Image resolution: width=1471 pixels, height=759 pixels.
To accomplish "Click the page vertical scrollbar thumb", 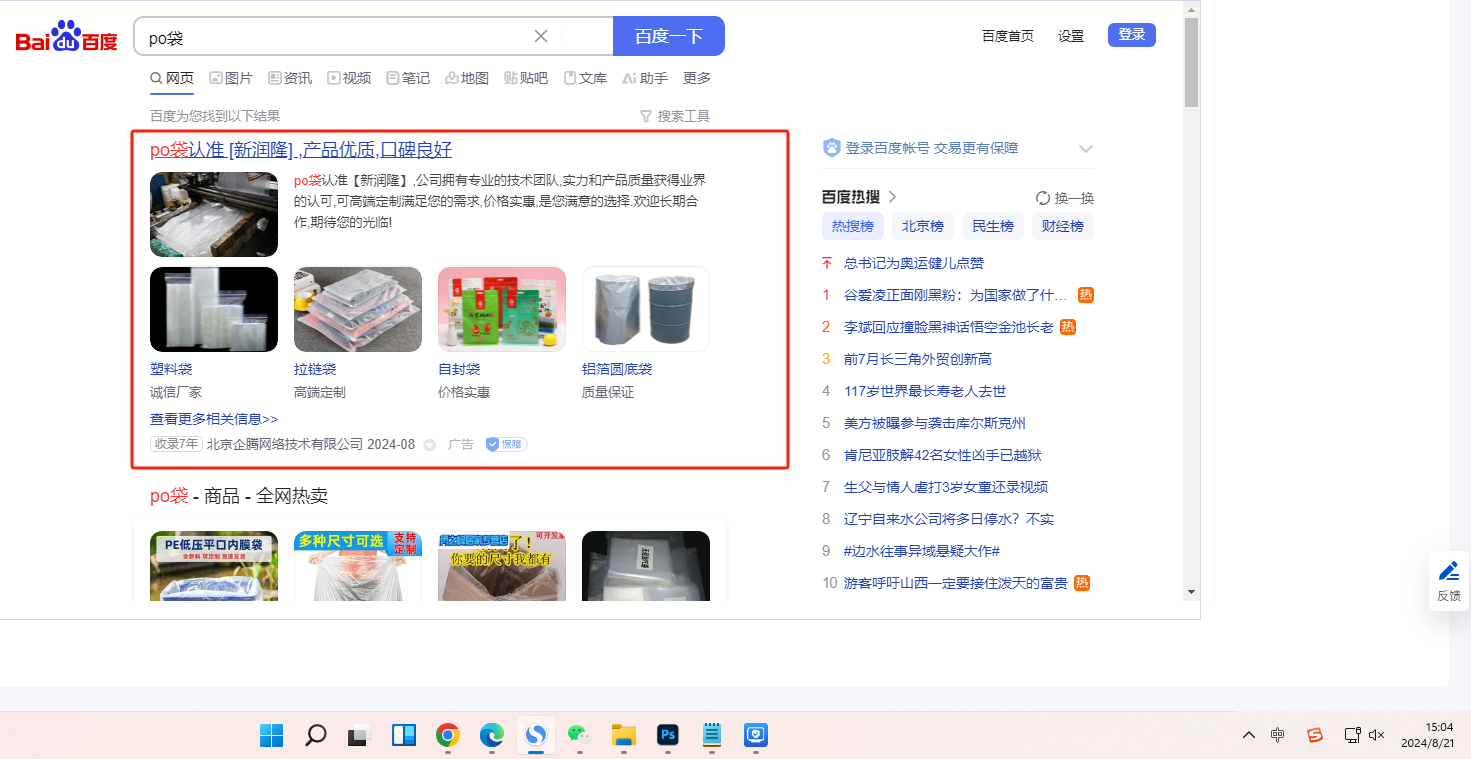I will click(x=1191, y=62).
